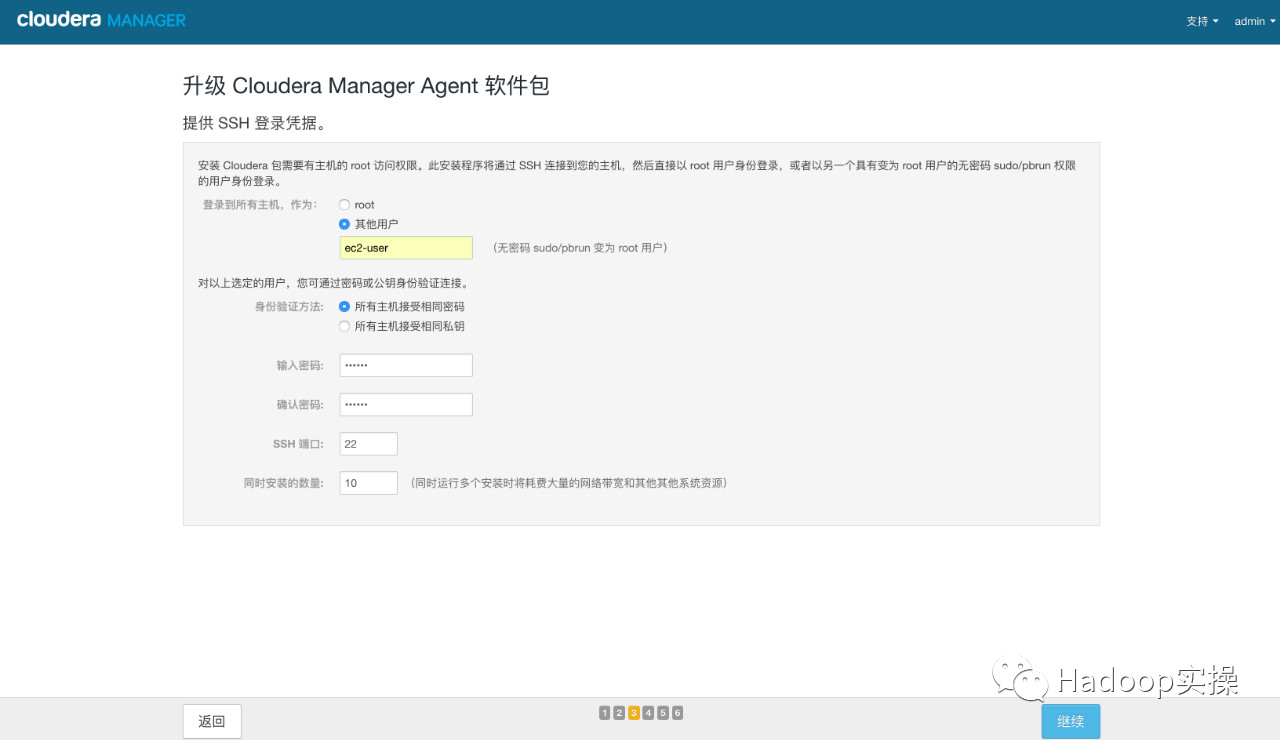Choose 所有主机接受相同私钥 authentication option

click(345, 326)
